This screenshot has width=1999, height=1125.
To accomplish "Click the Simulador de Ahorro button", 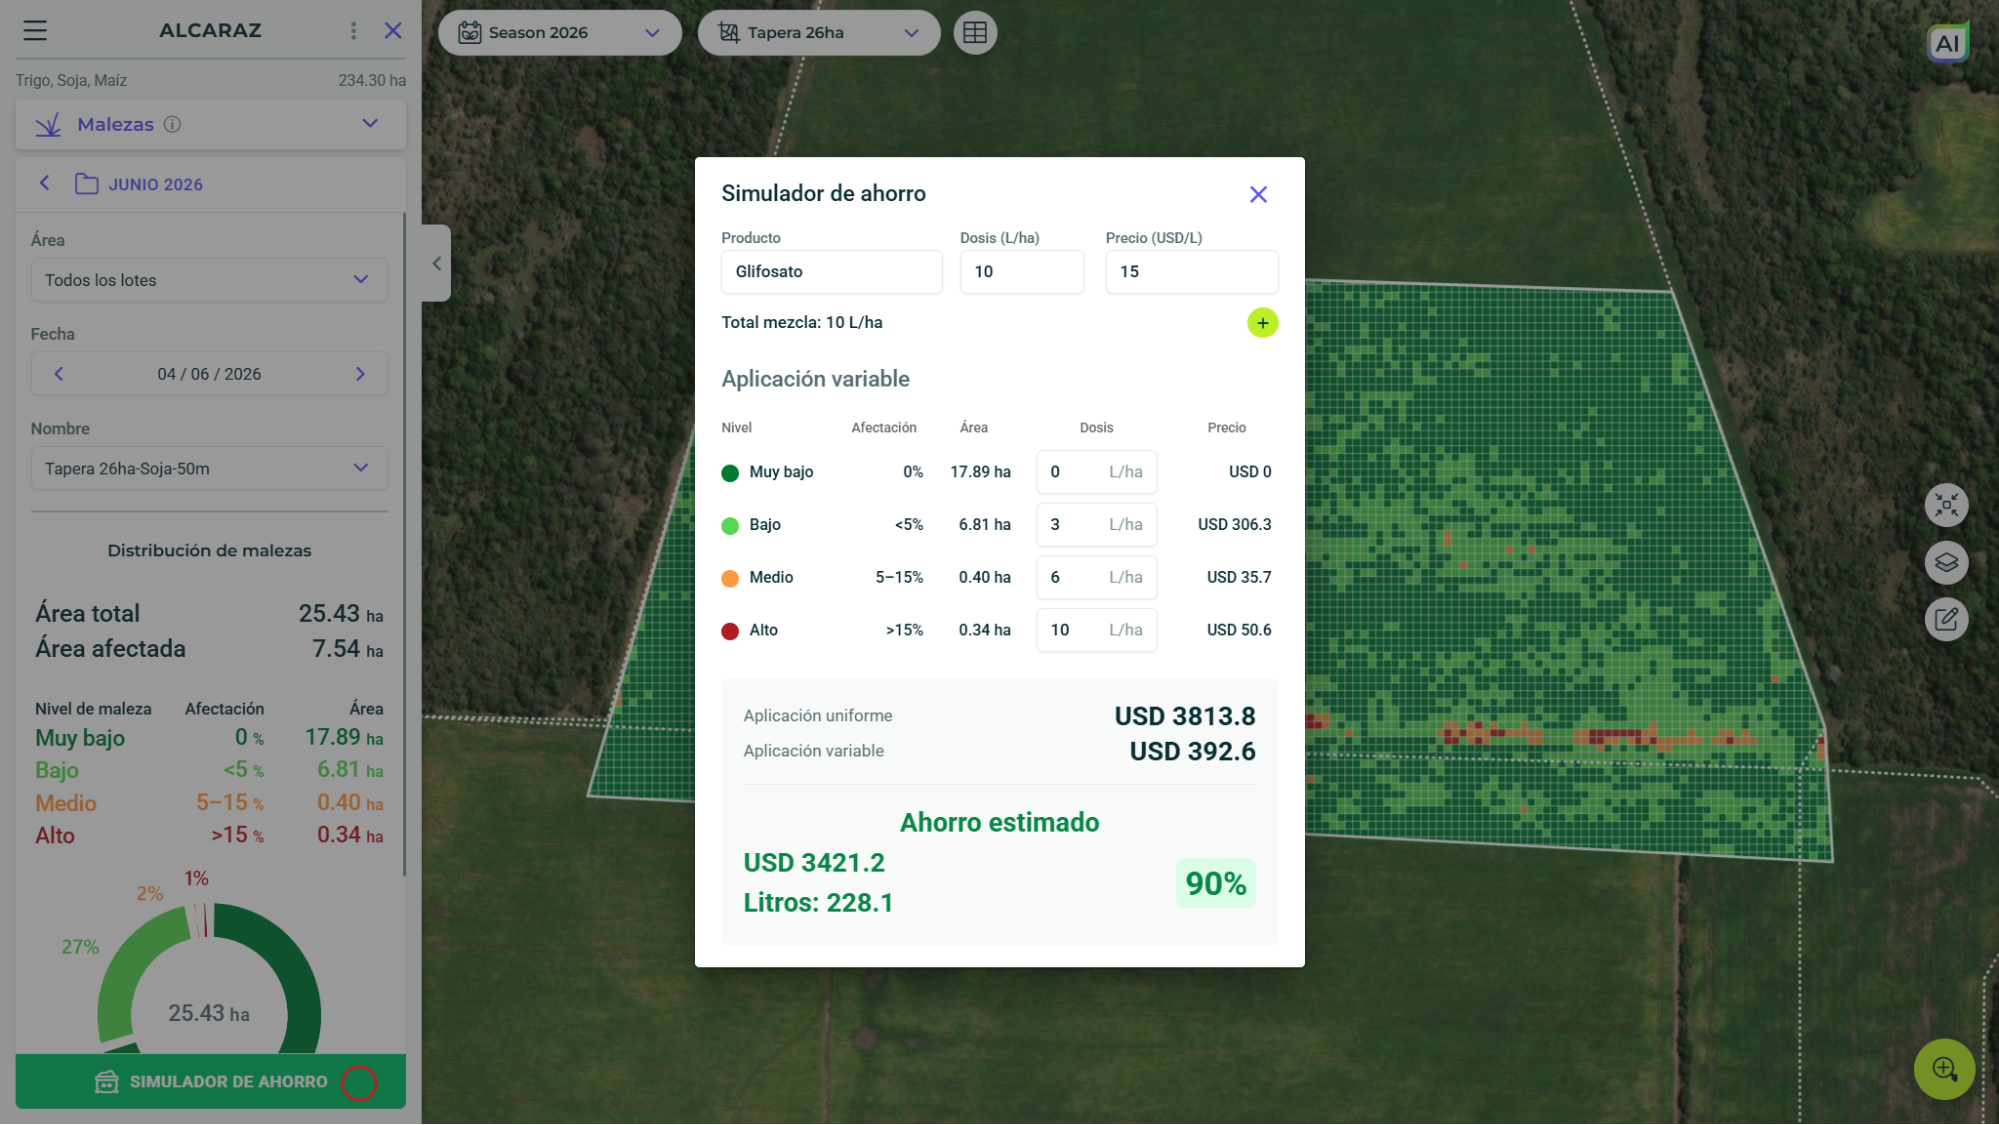I will 210,1082.
